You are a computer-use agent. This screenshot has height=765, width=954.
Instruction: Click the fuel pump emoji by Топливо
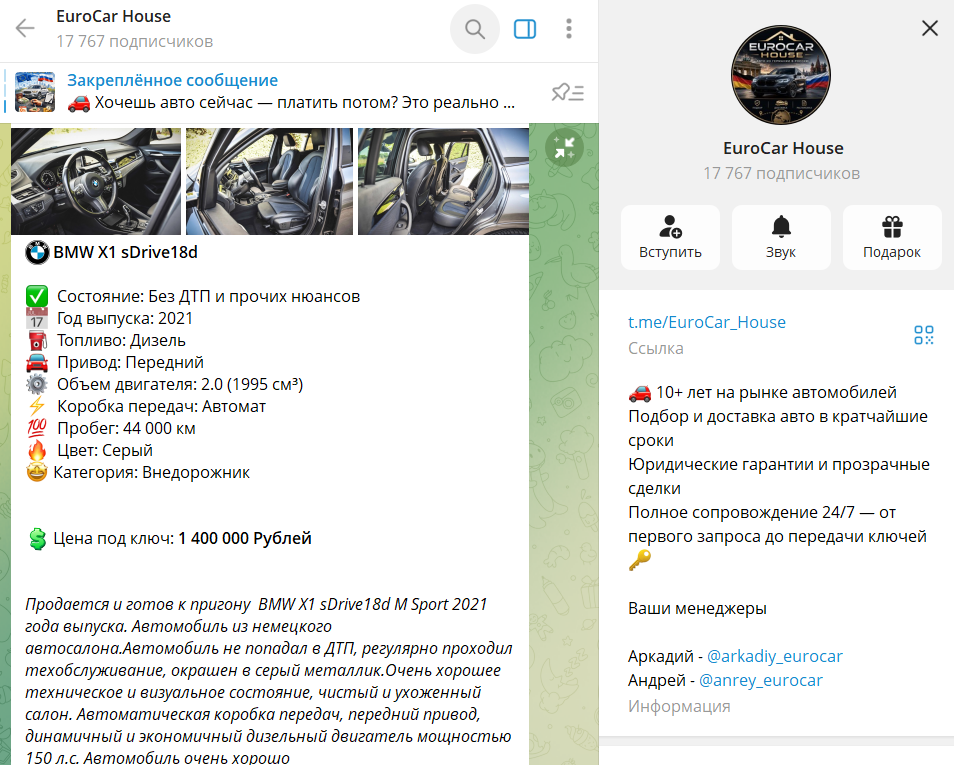[37, 340]
